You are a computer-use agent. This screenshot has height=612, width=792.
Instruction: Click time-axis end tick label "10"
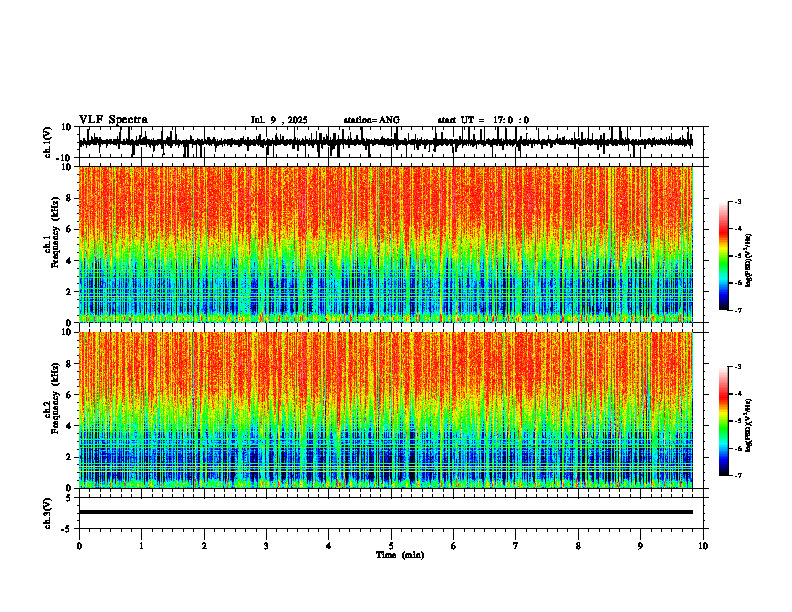(x=703, y=546)
